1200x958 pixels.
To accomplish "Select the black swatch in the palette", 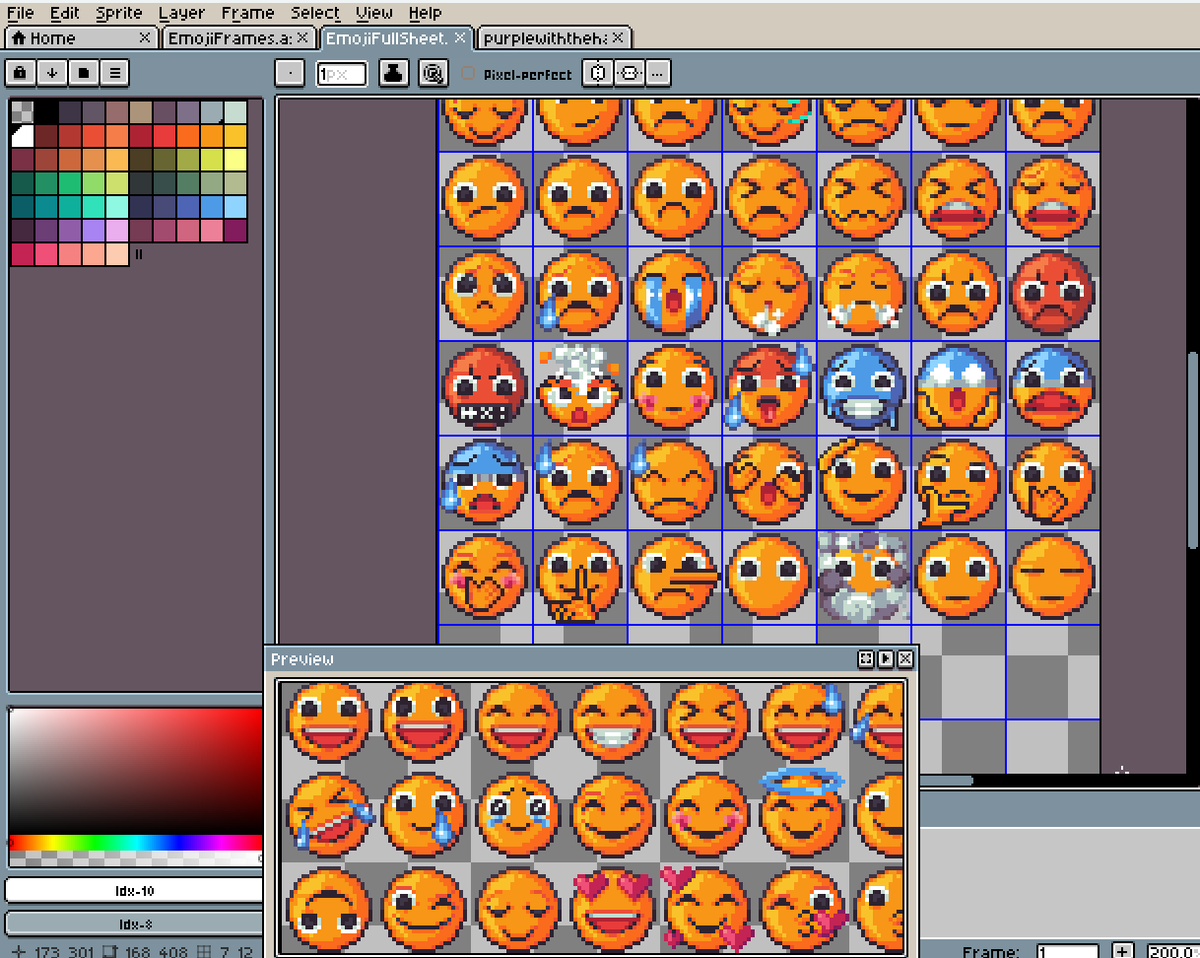I will click(46, 112).
